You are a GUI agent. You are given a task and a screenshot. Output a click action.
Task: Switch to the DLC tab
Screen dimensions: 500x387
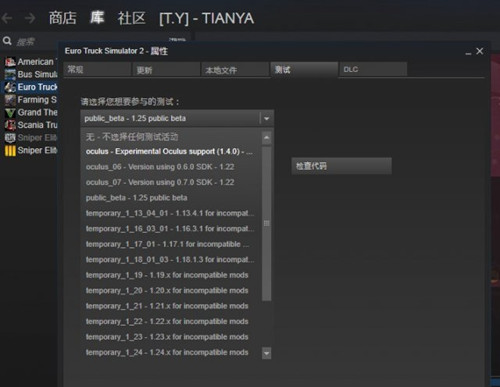(373, 69)
